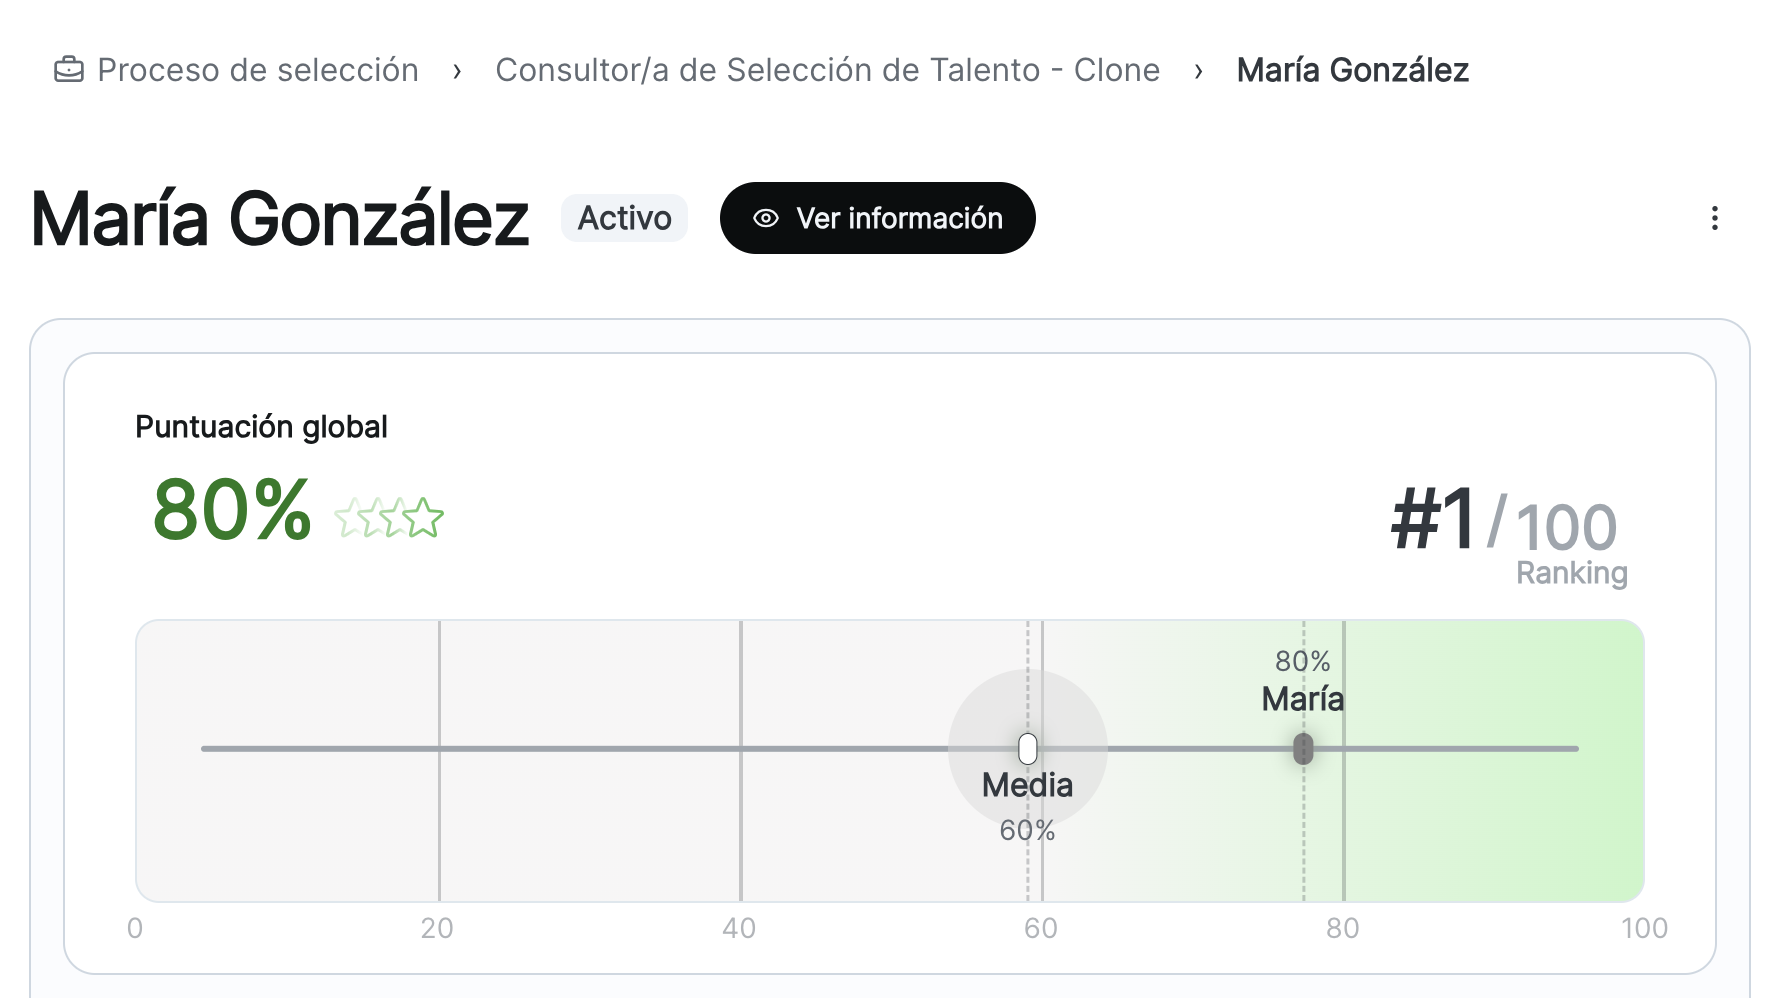Open Consultor/a de Selección de Talento breadcrumb
This screenshot has height=998, width=1788.
click(827, 70)
